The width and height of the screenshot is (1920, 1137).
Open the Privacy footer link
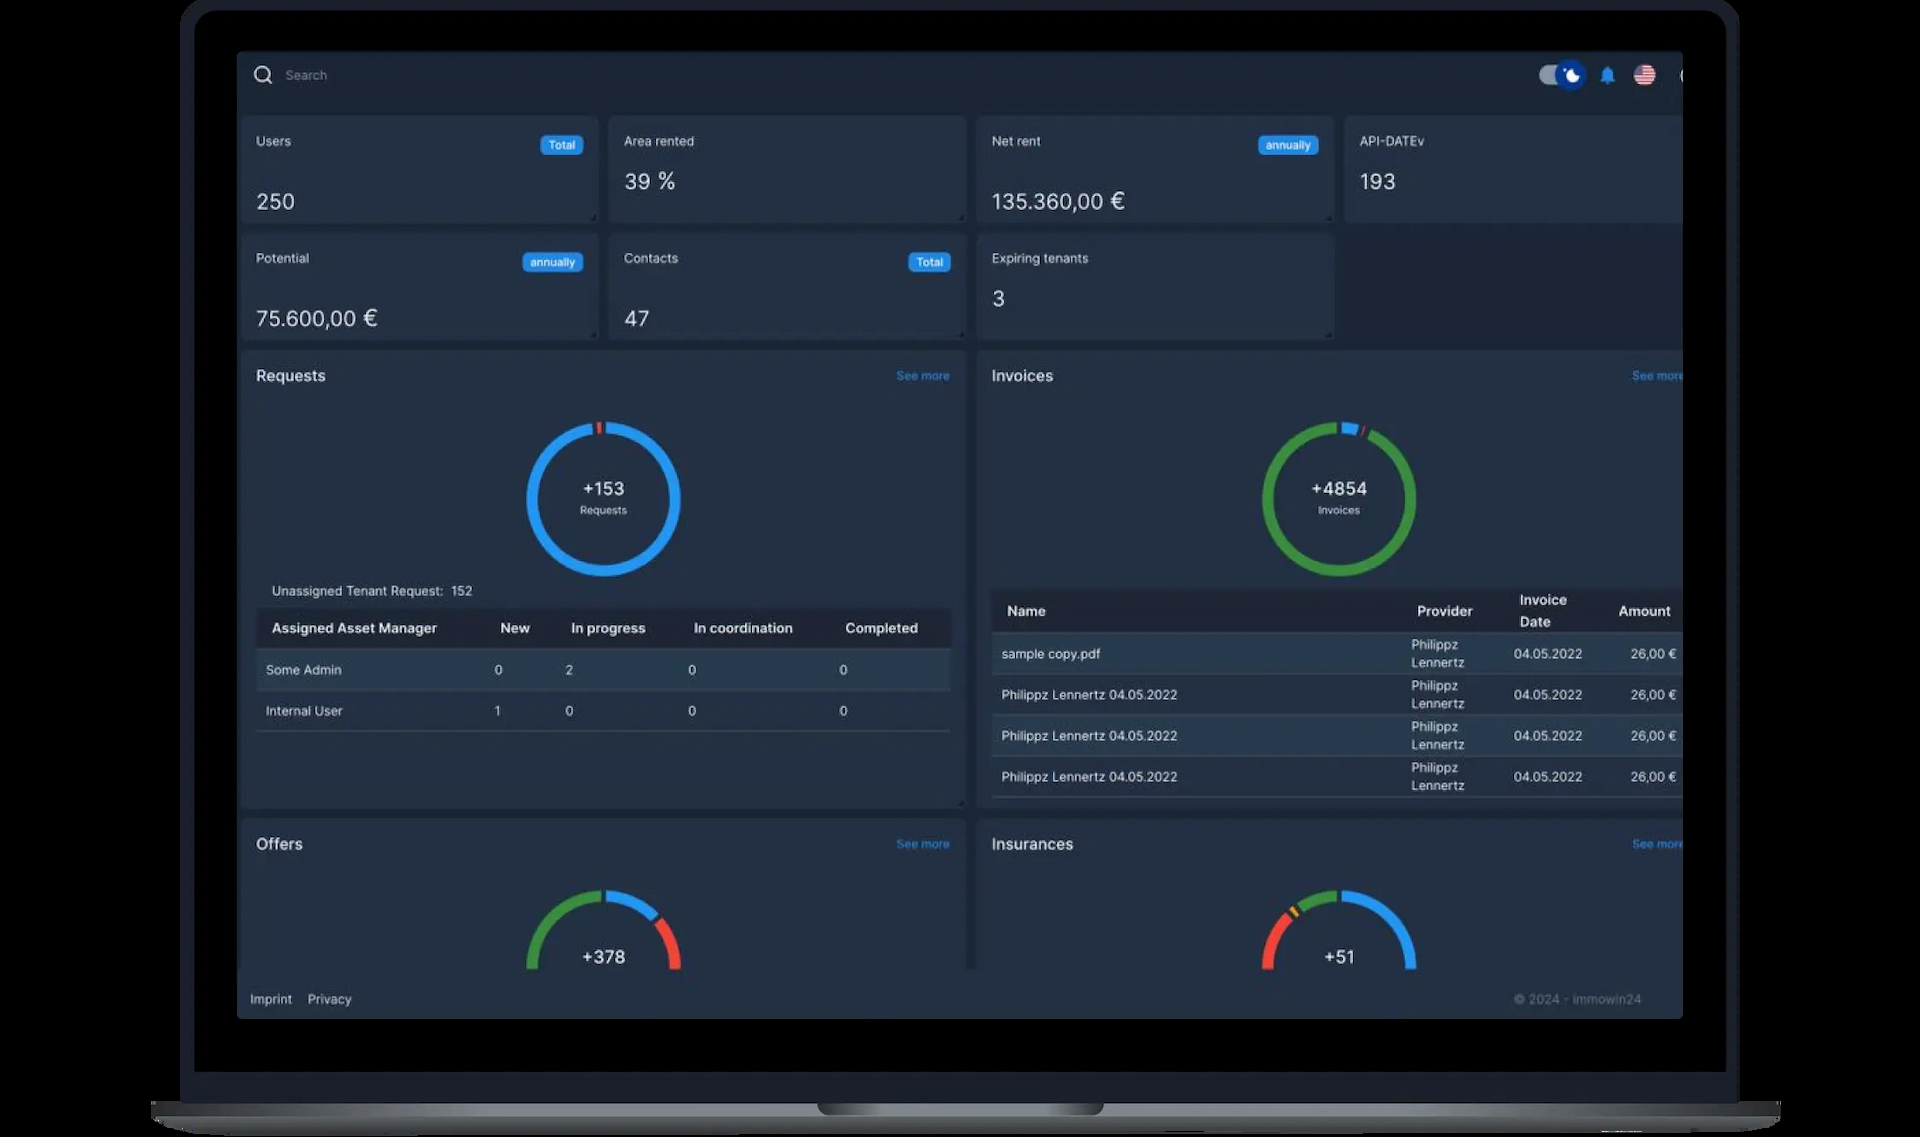click(329, 999)
